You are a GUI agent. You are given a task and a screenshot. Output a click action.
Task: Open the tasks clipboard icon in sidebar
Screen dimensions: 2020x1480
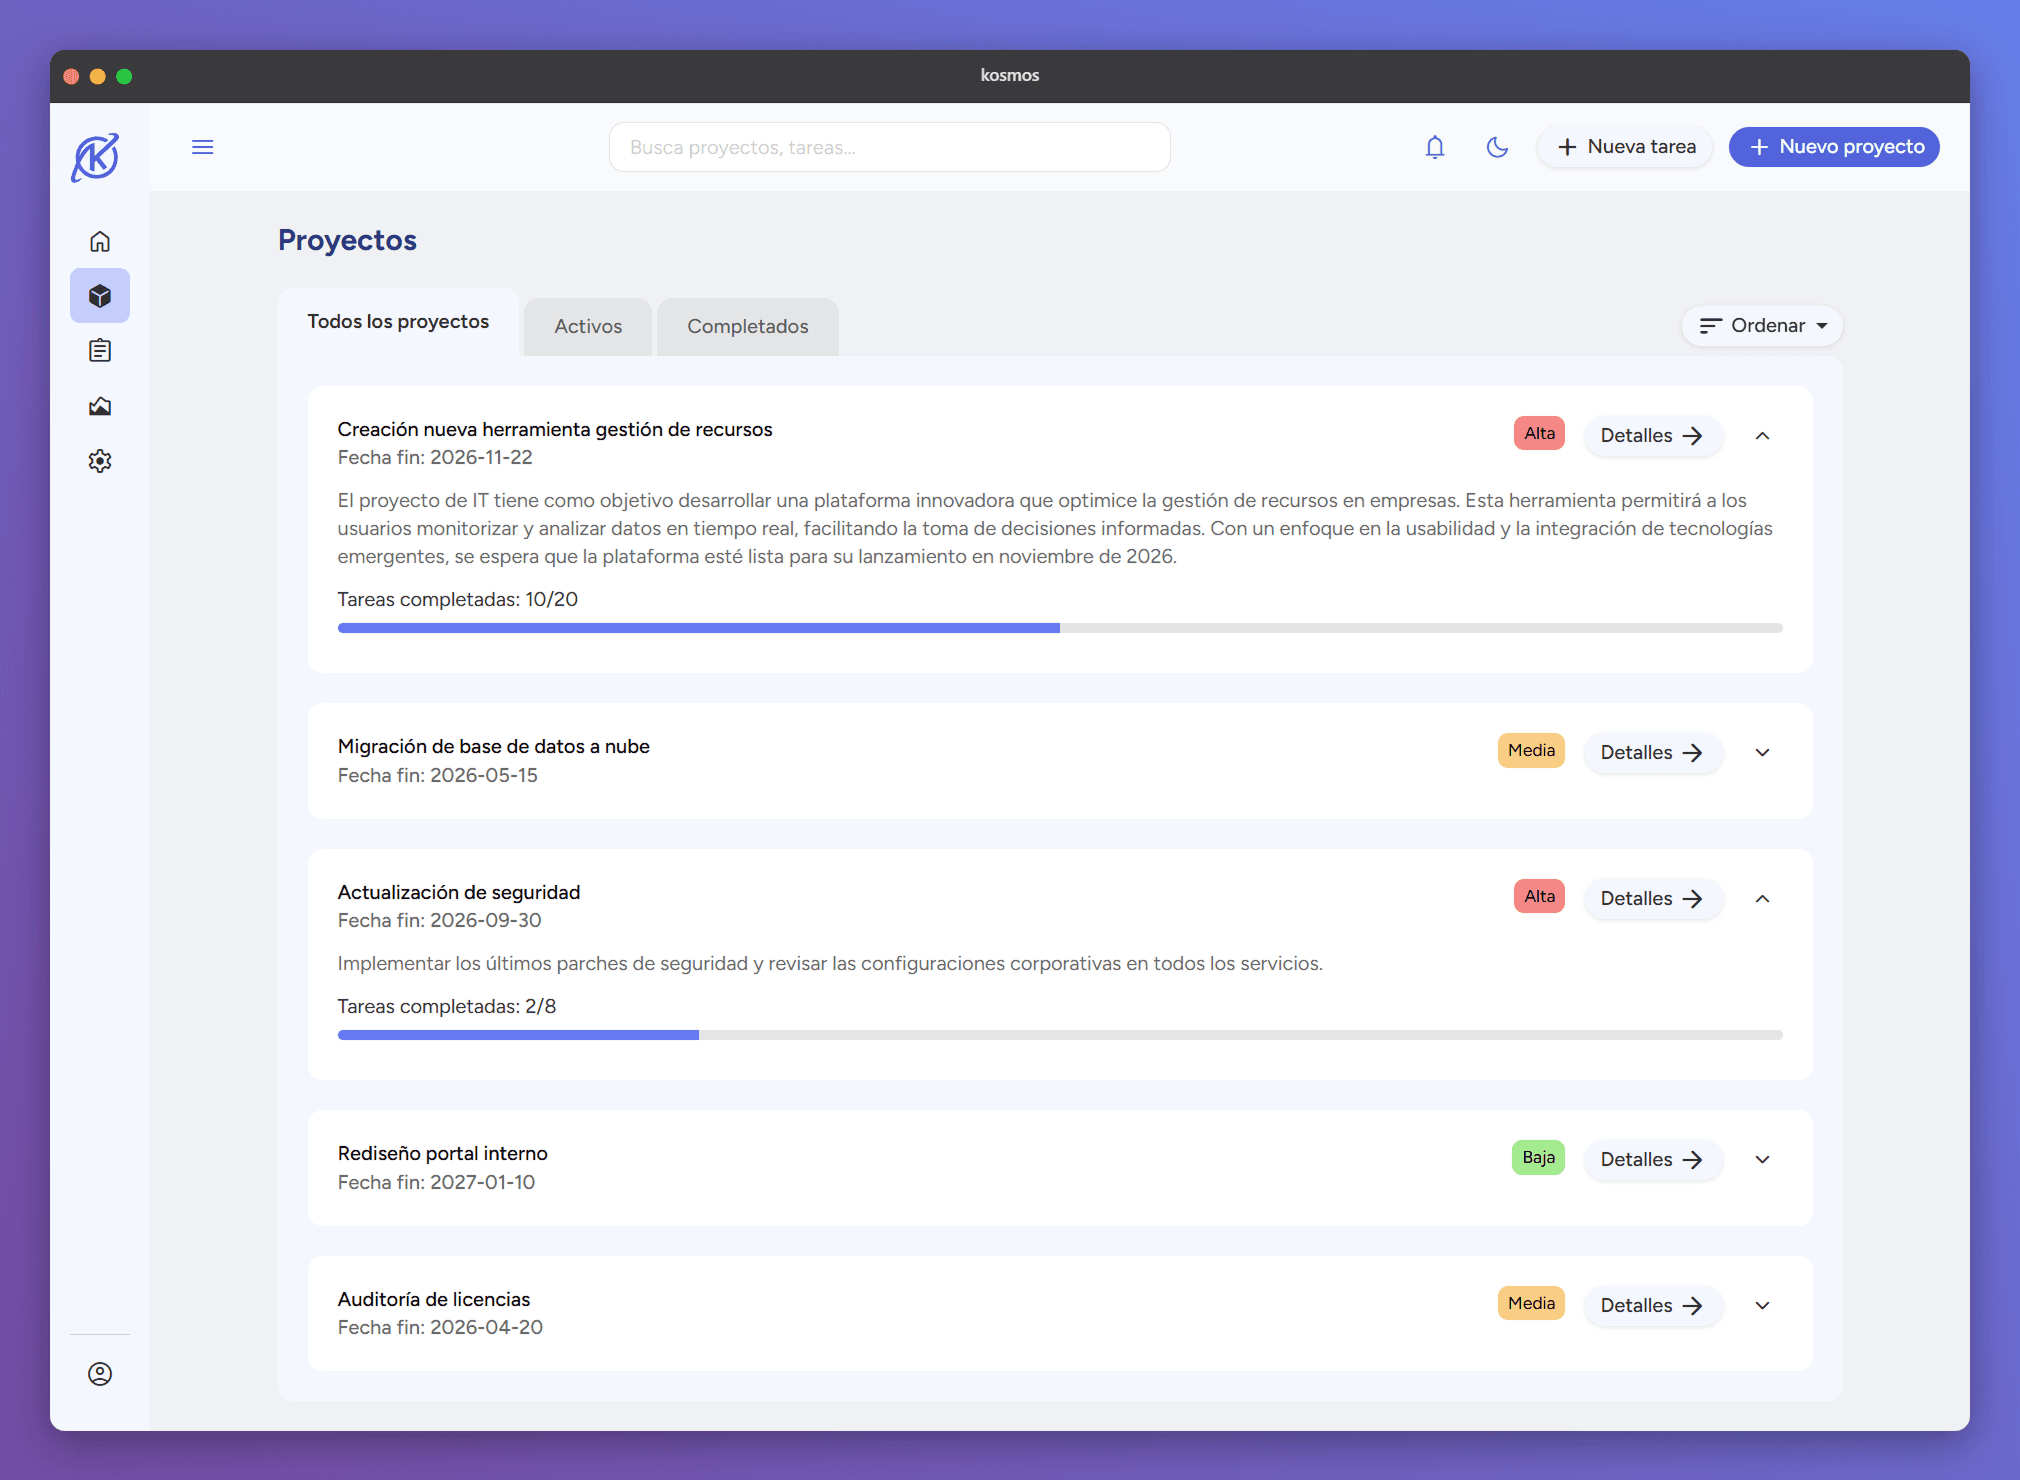tap(100, 351)
